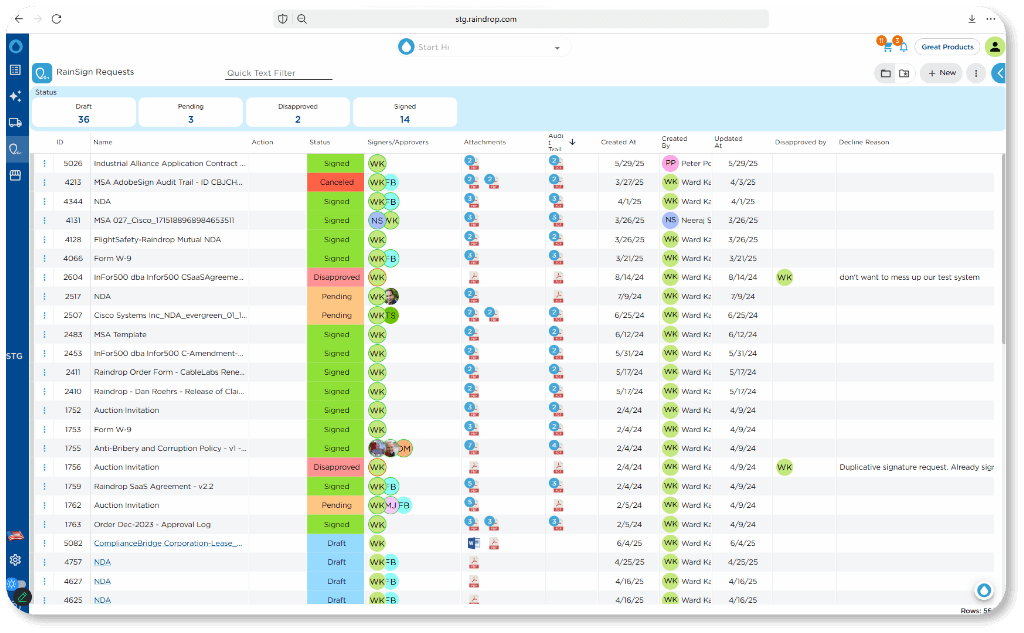Open the shopping cart icon
This screenshot has height=633, width=1024.
point(887,47)
